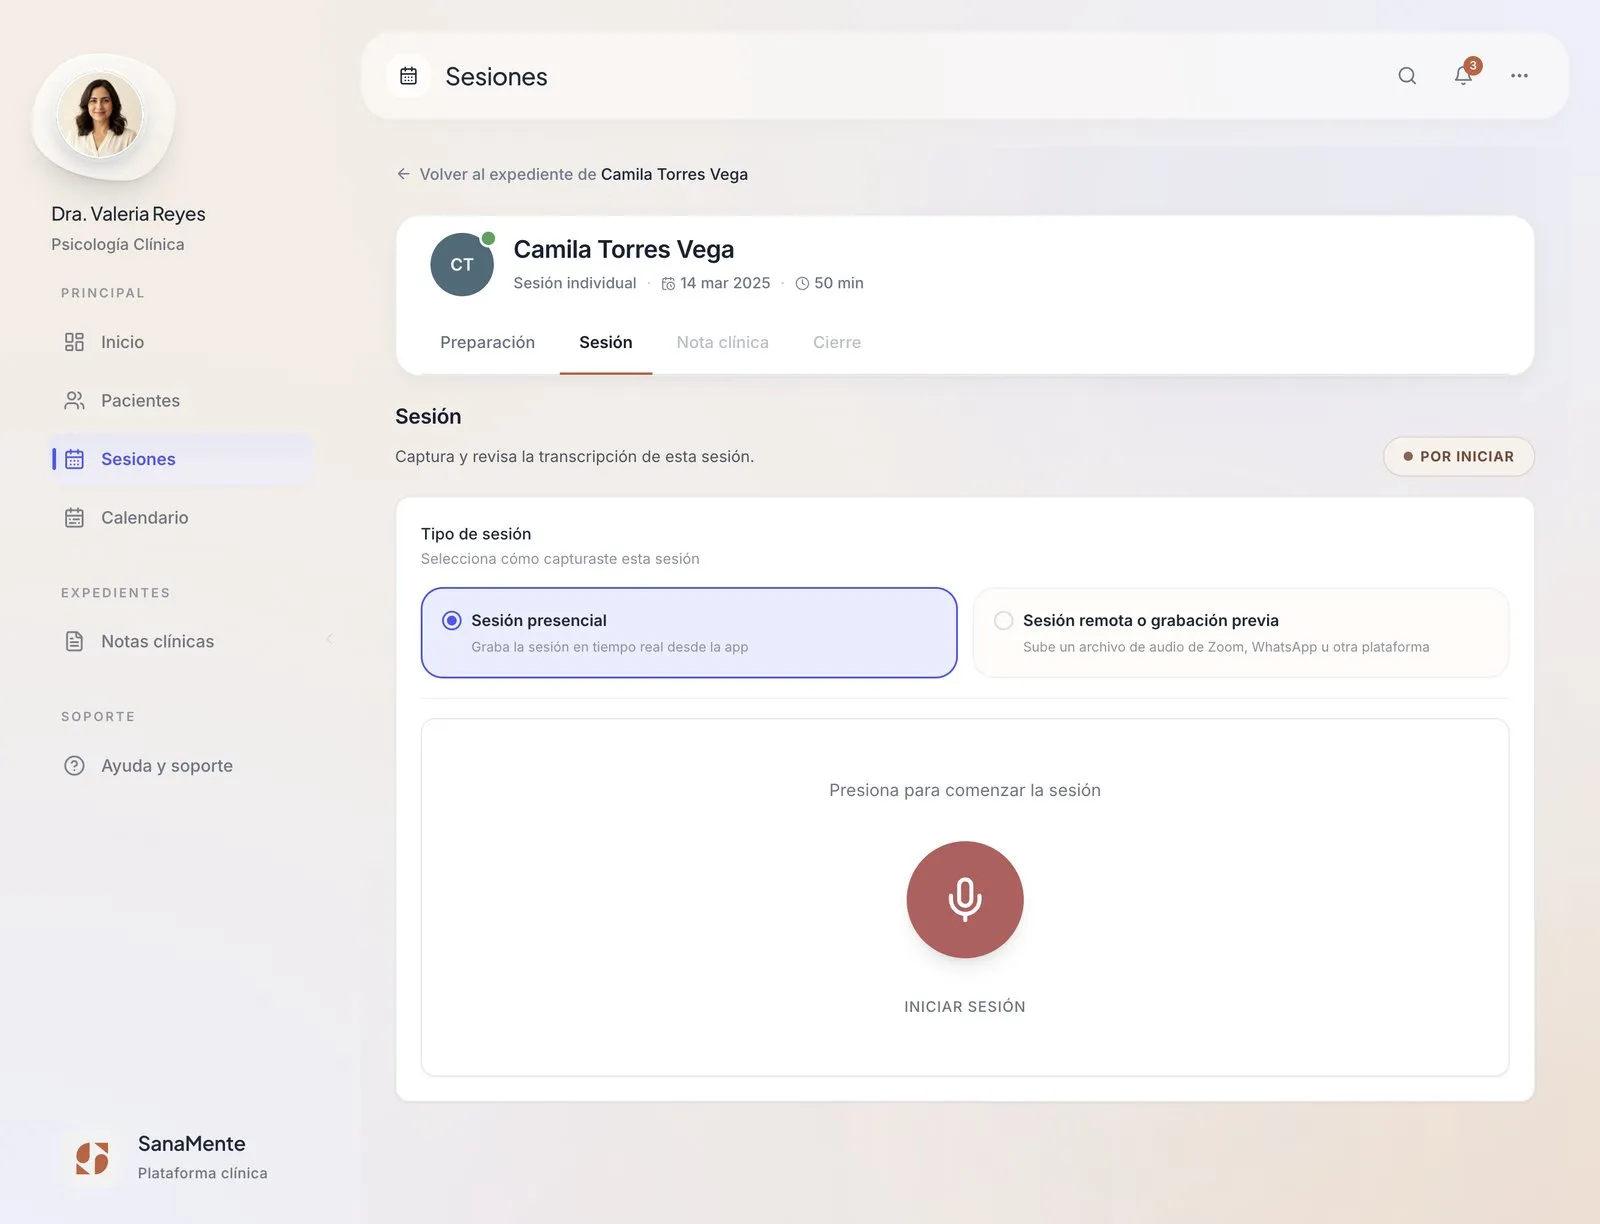The image size is (1600, 1224).
Task: Follow the Volver al expediente link
Action: 572,174
